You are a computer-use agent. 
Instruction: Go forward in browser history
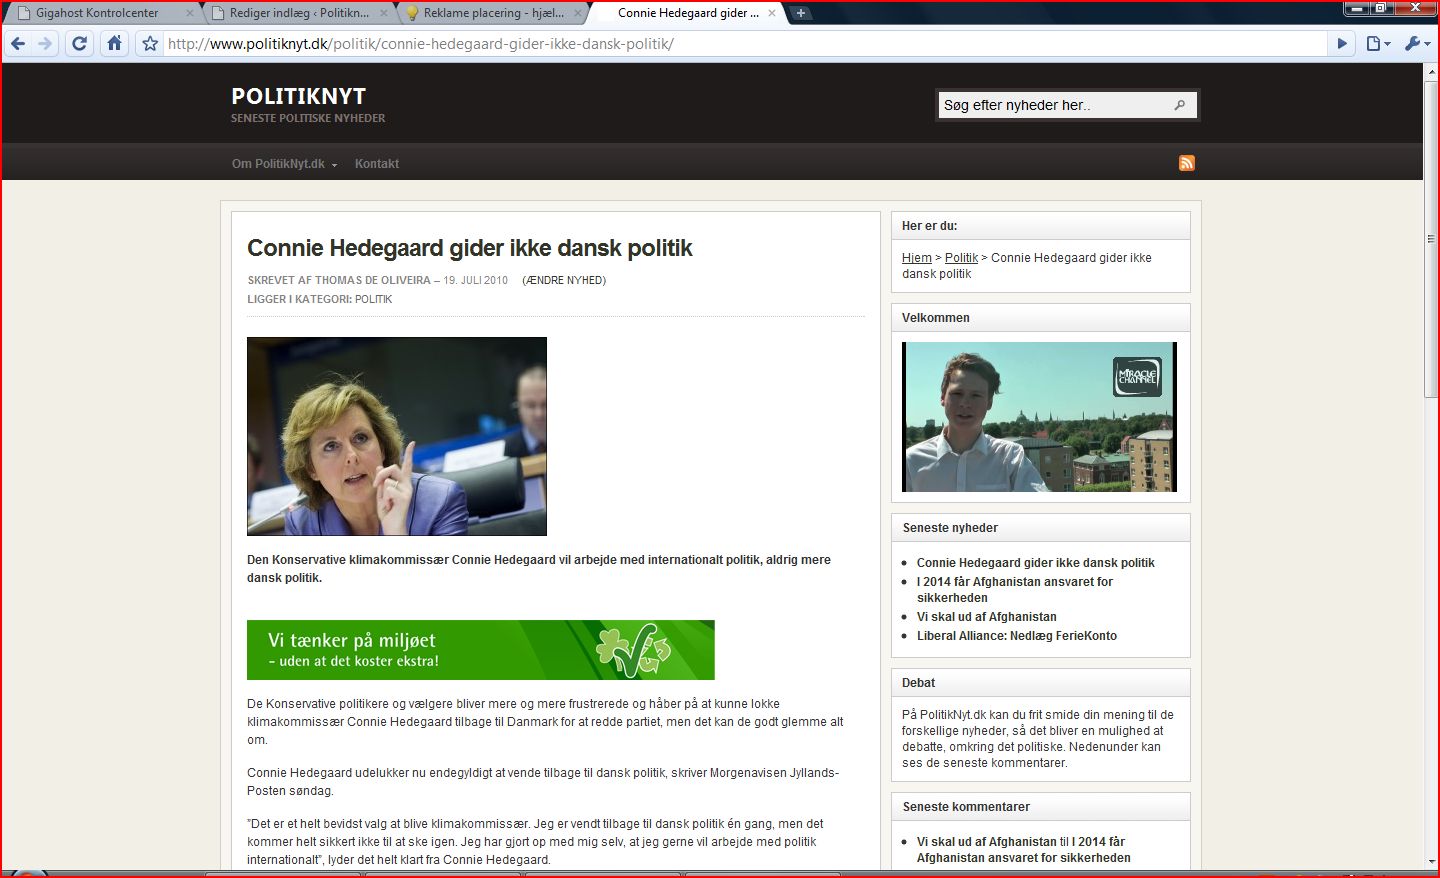(44, 43)
